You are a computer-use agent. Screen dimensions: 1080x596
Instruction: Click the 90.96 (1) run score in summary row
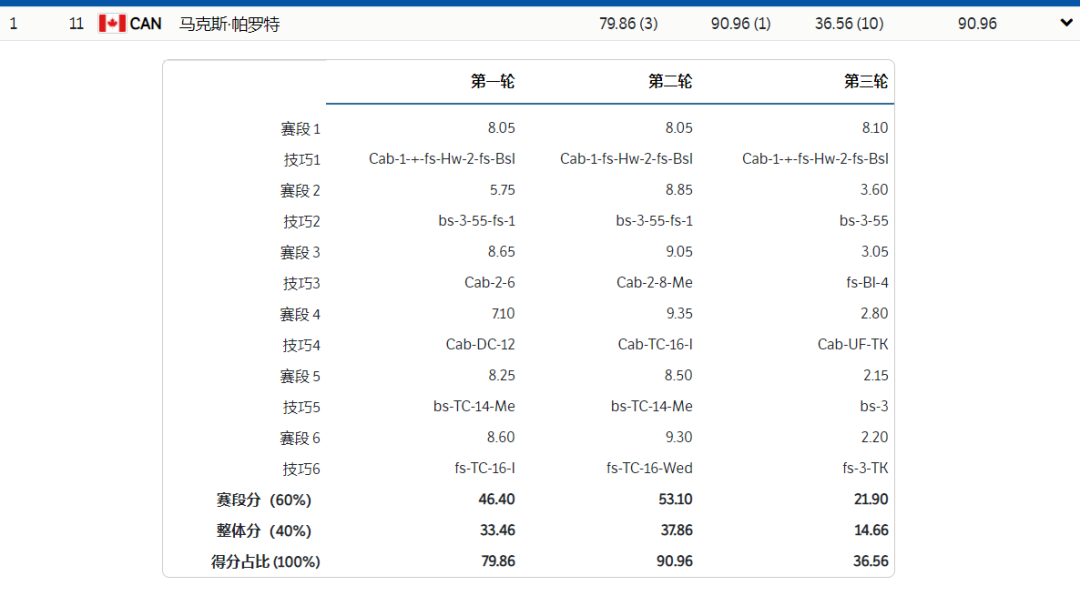[740, 23]
